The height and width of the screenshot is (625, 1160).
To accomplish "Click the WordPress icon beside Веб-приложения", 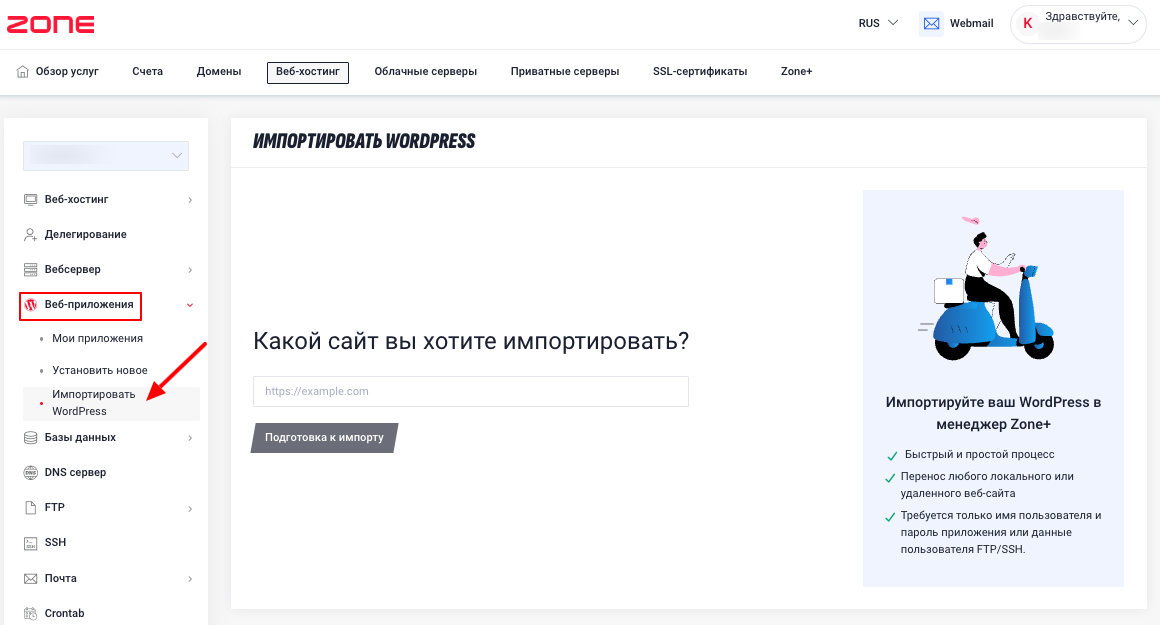I will click(30, 305).
